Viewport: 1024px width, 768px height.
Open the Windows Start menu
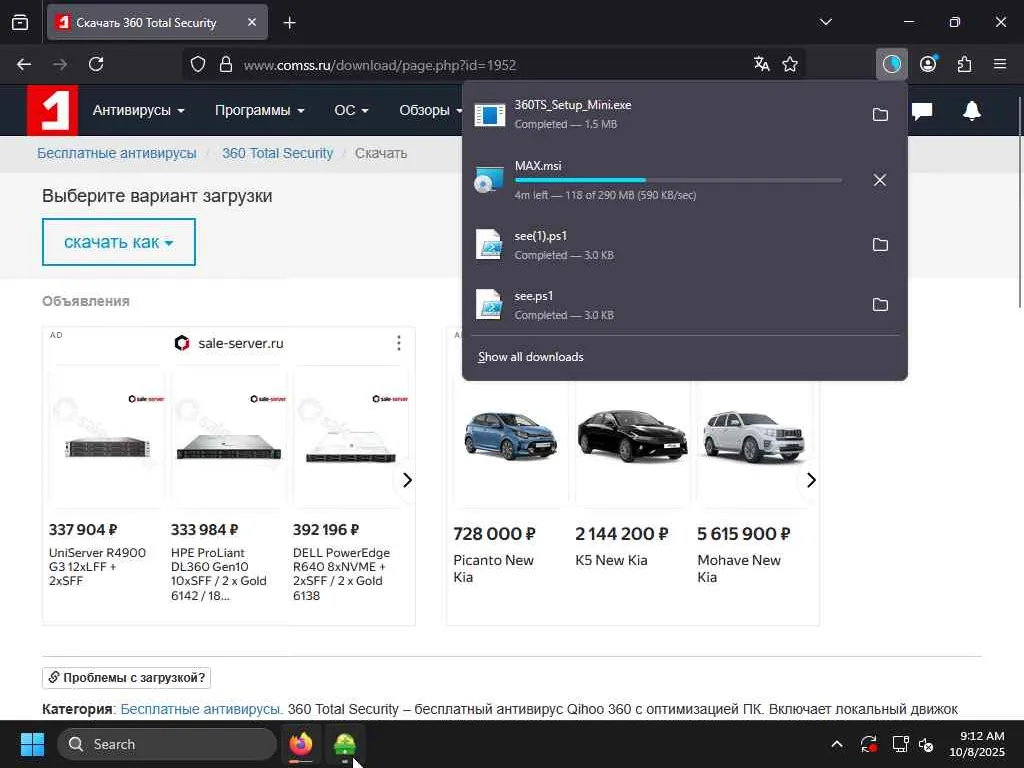coord(32,744)
